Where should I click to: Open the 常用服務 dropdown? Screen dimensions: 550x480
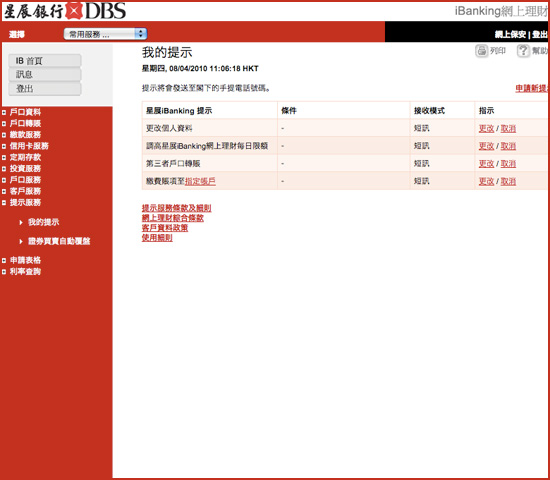tap(105, 34)
